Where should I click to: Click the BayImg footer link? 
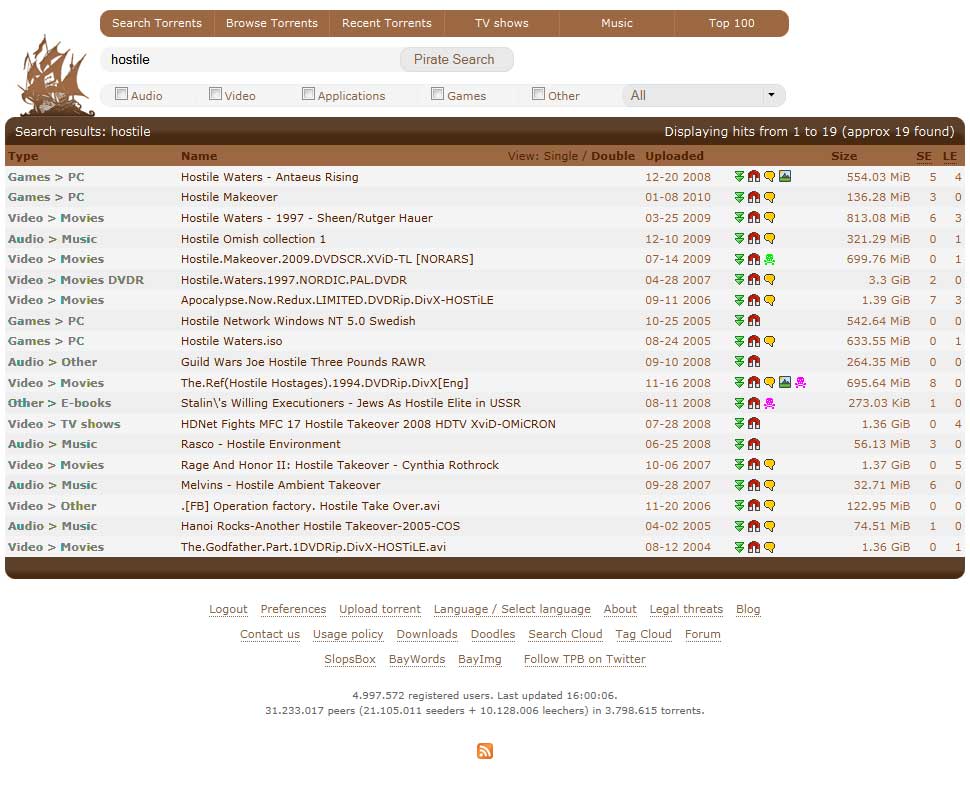point(479,660)
